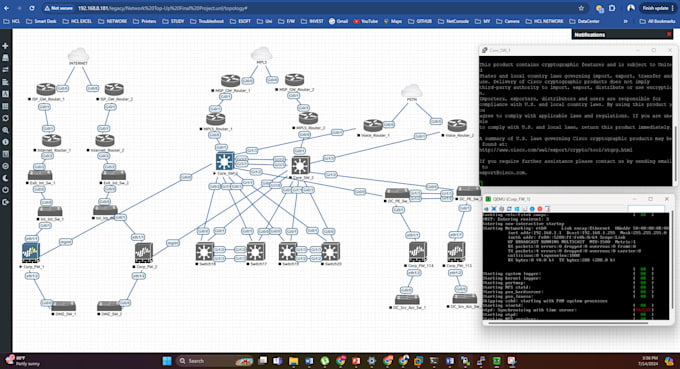Open the Status info icon in the sidebar
Image resolution: width=680 pixels, height=369 pixels.
click(x=5, y=142)
